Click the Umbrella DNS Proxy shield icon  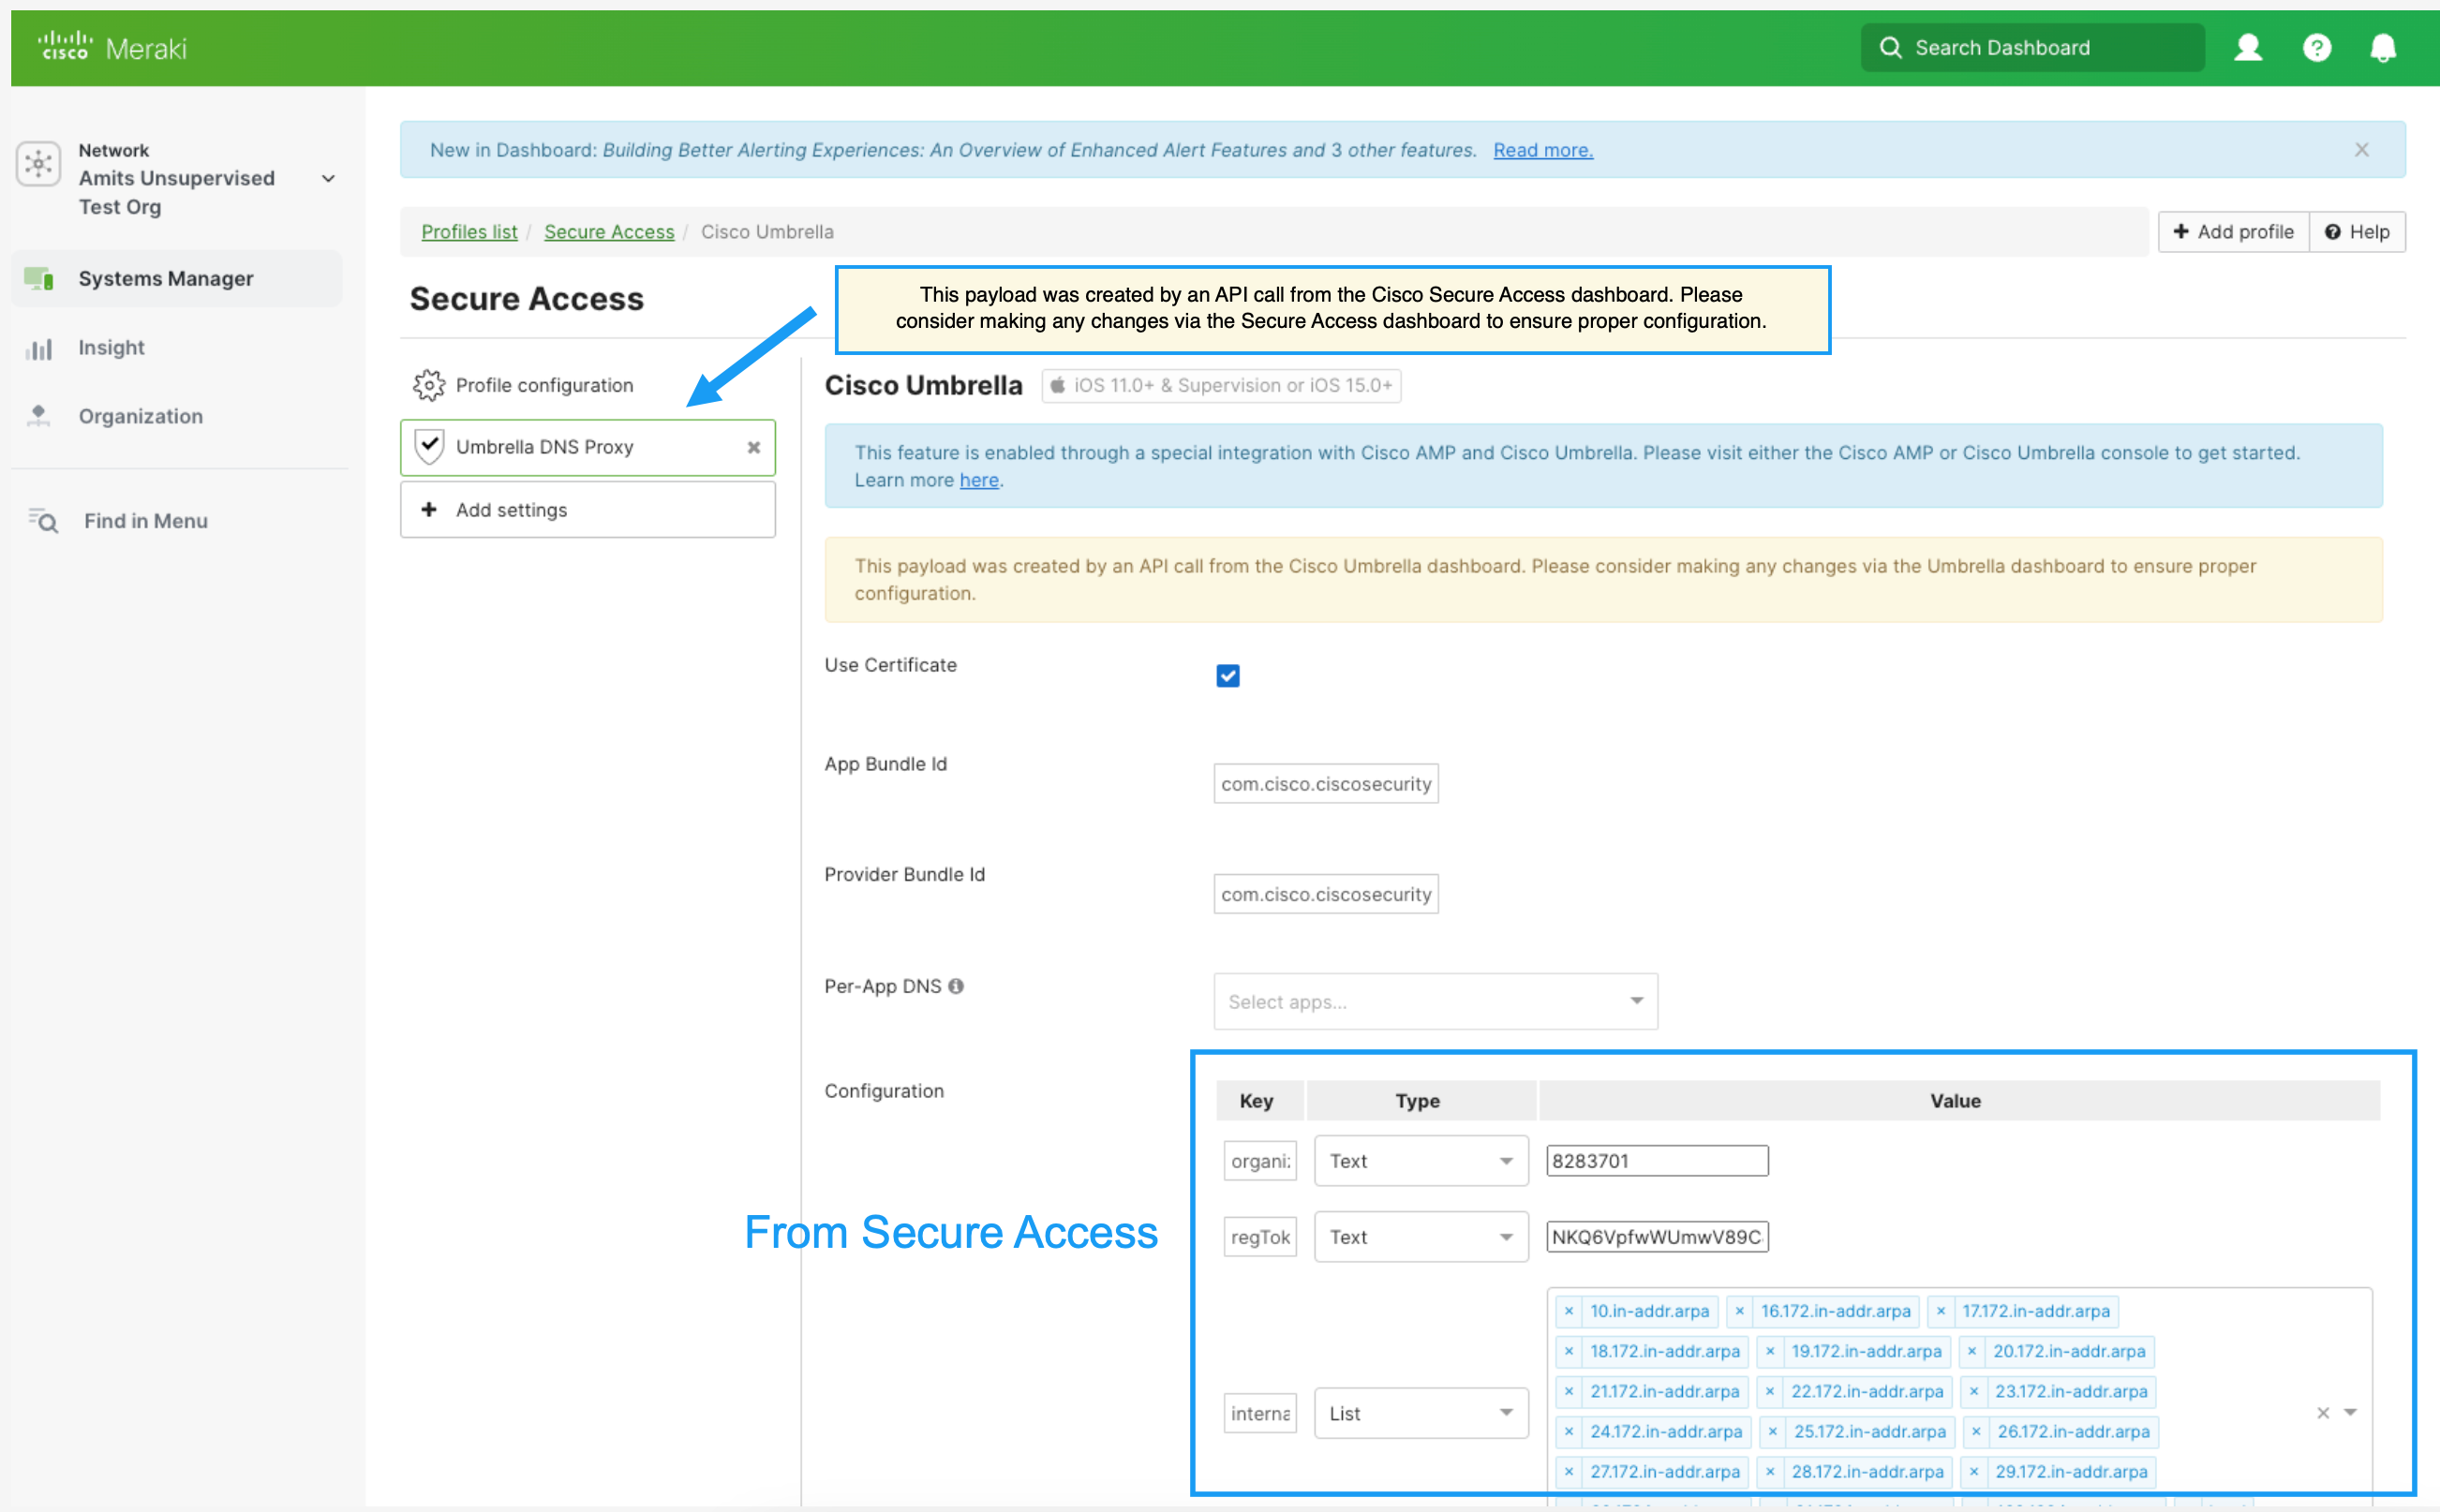[x=429, y=446]
